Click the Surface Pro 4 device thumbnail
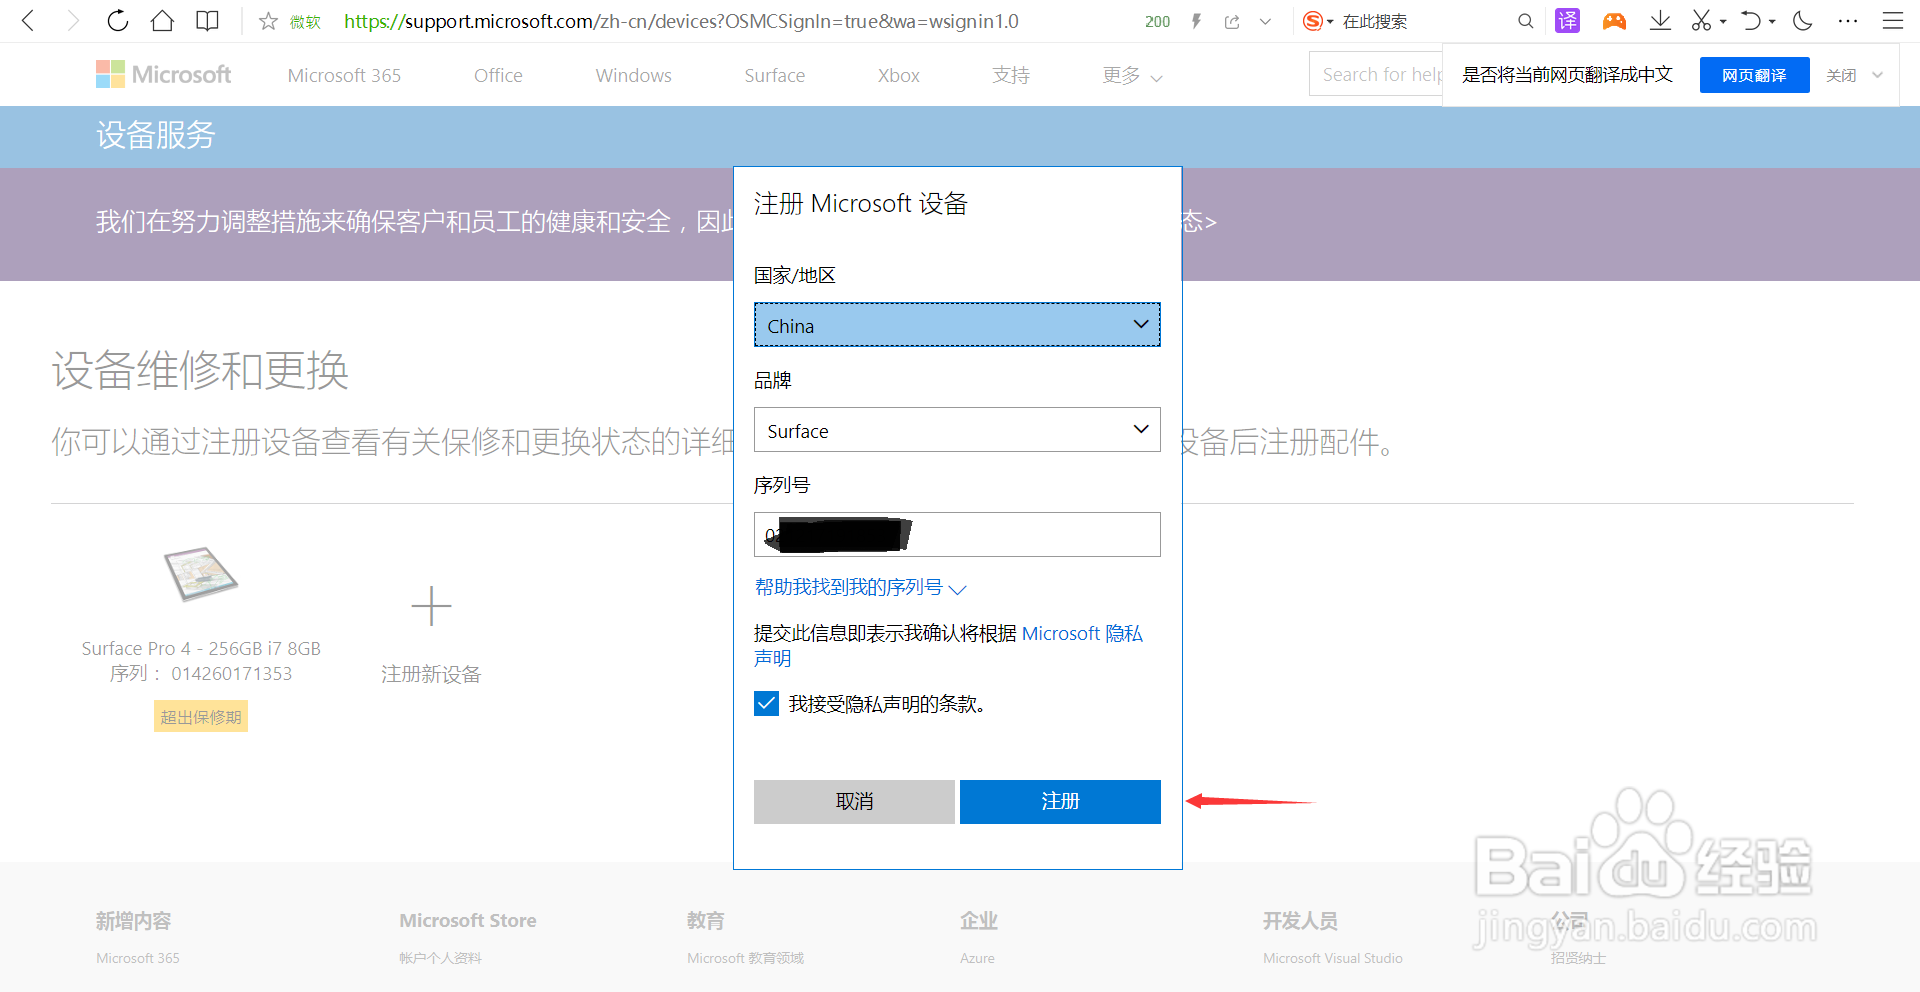Viewport: 1920px width, 992px height. click(x=201, y=574)
